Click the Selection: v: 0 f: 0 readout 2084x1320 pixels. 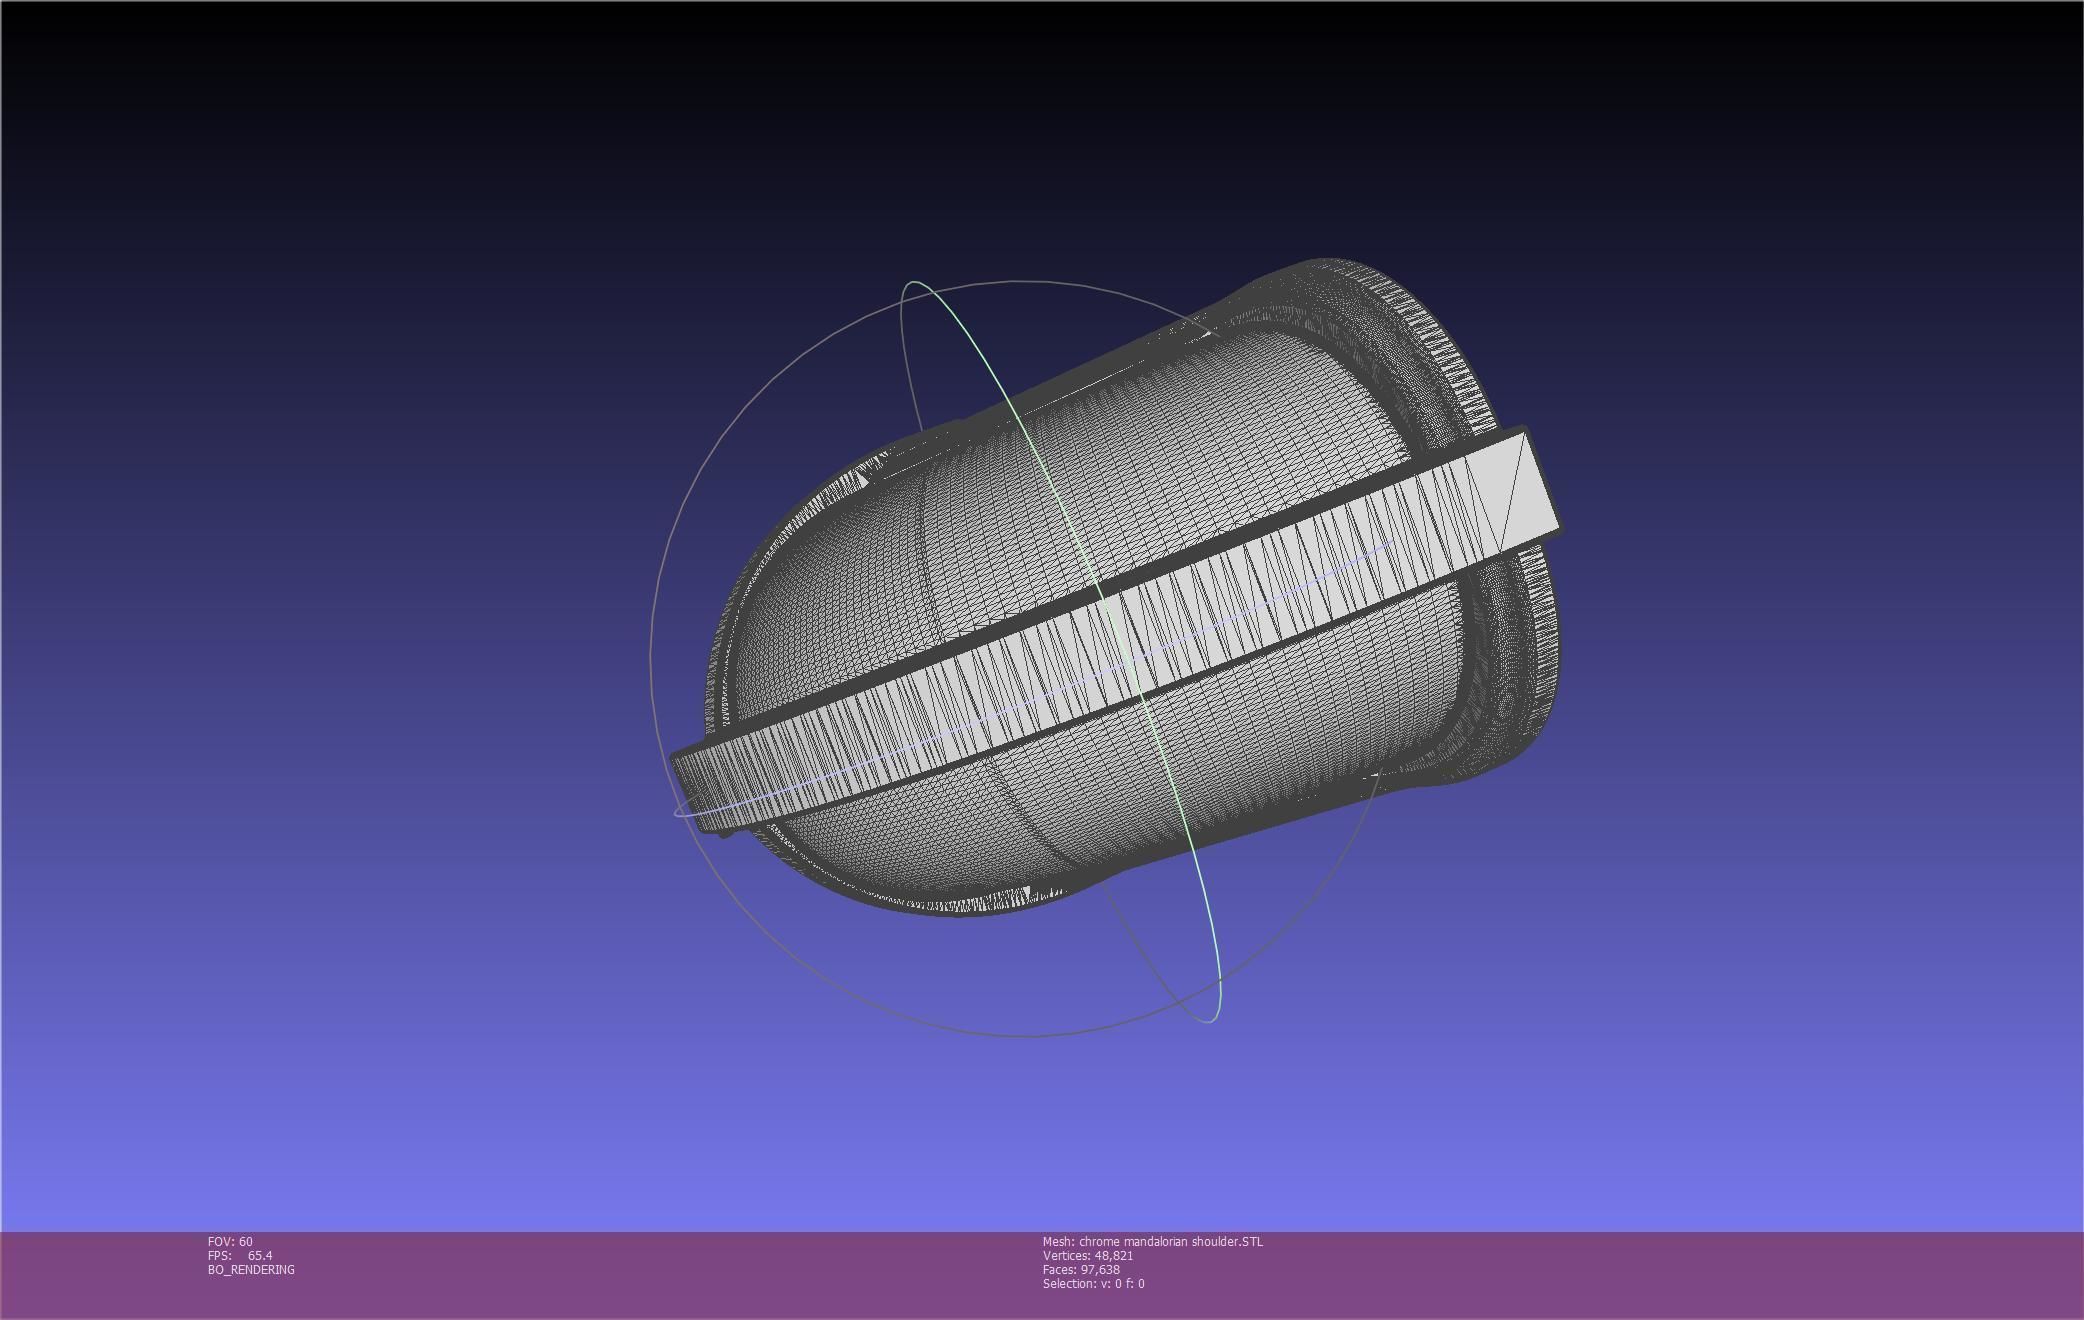[x=1093, y=1283]
